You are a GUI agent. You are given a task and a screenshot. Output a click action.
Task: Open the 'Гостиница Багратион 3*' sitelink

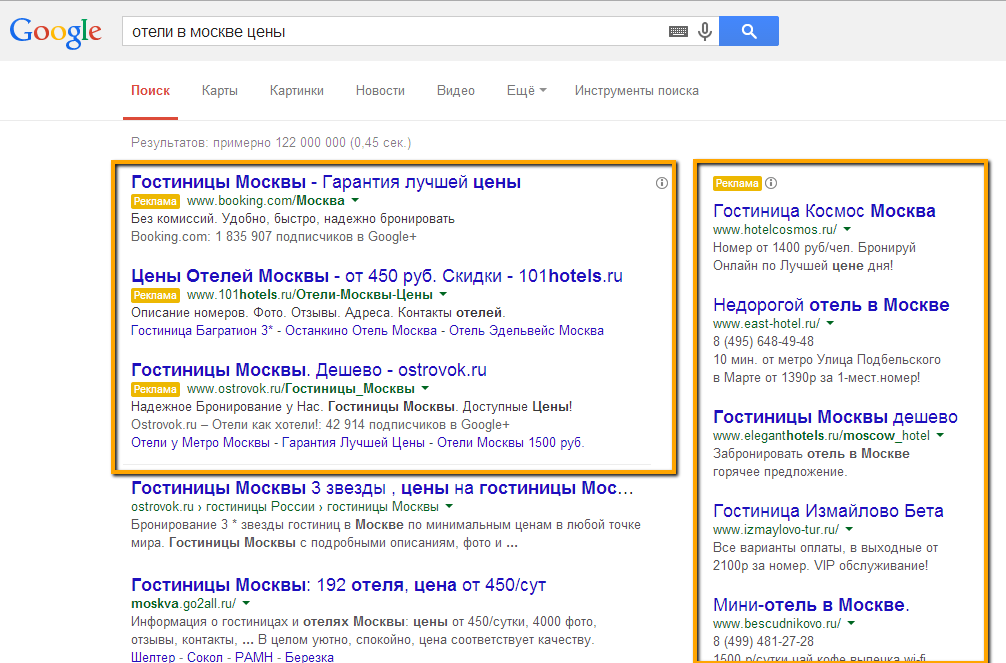pos(202,331)
